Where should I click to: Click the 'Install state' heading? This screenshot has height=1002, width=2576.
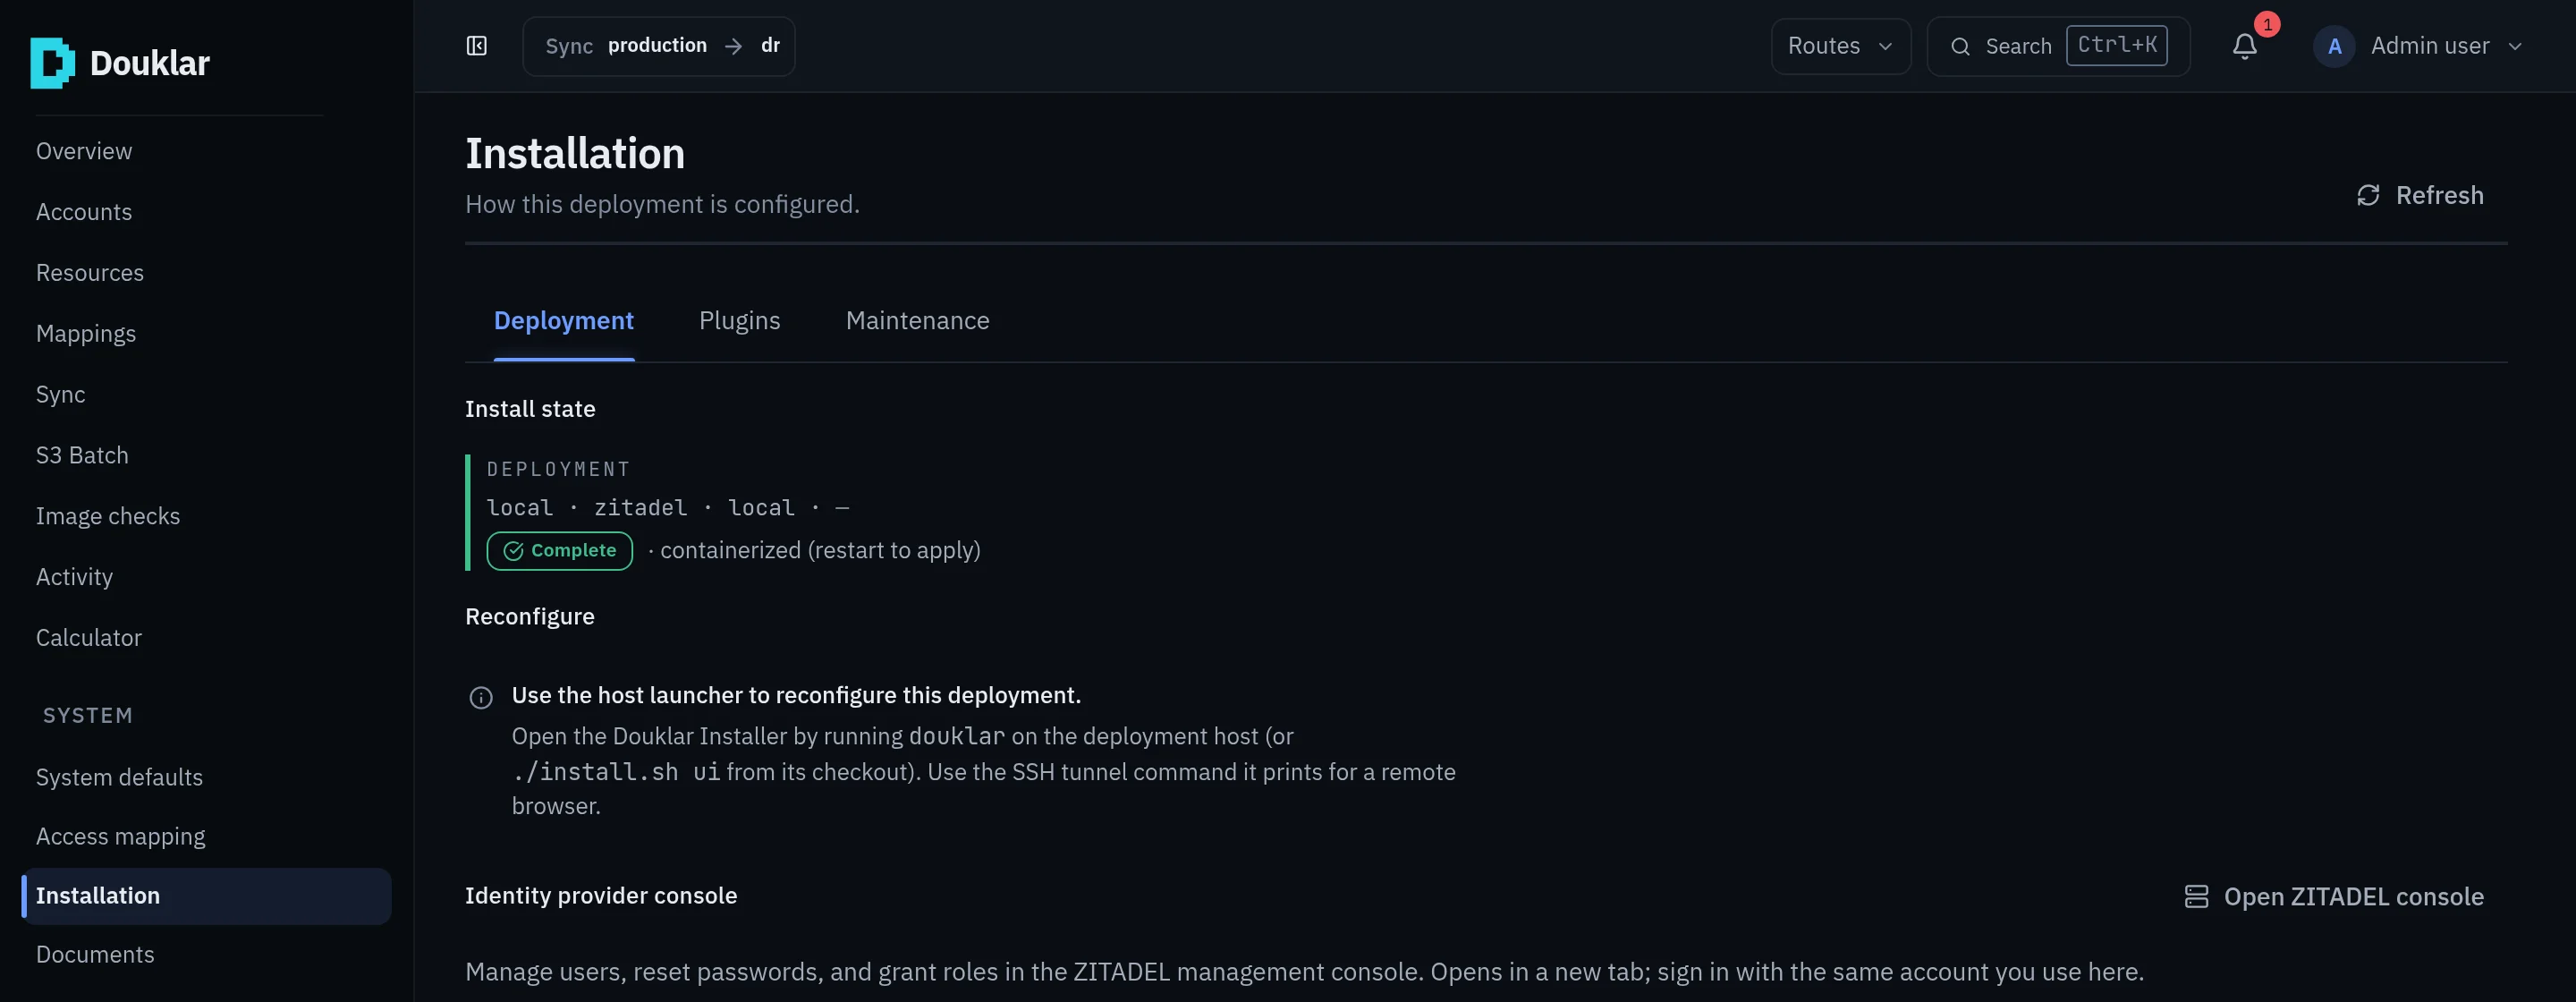pos(530,409)
